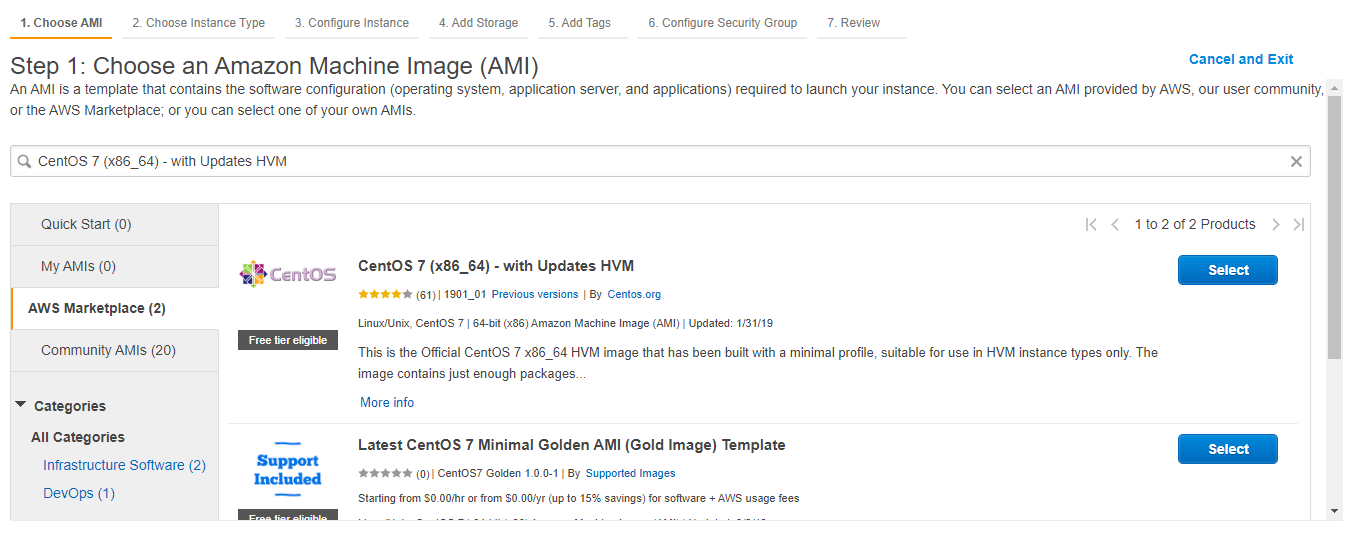Click the CentOS Free tier eligible badge
Image resolution: width=1349 pixels, height=534 pixels.
pyautogui.click(x=288, y=340)
